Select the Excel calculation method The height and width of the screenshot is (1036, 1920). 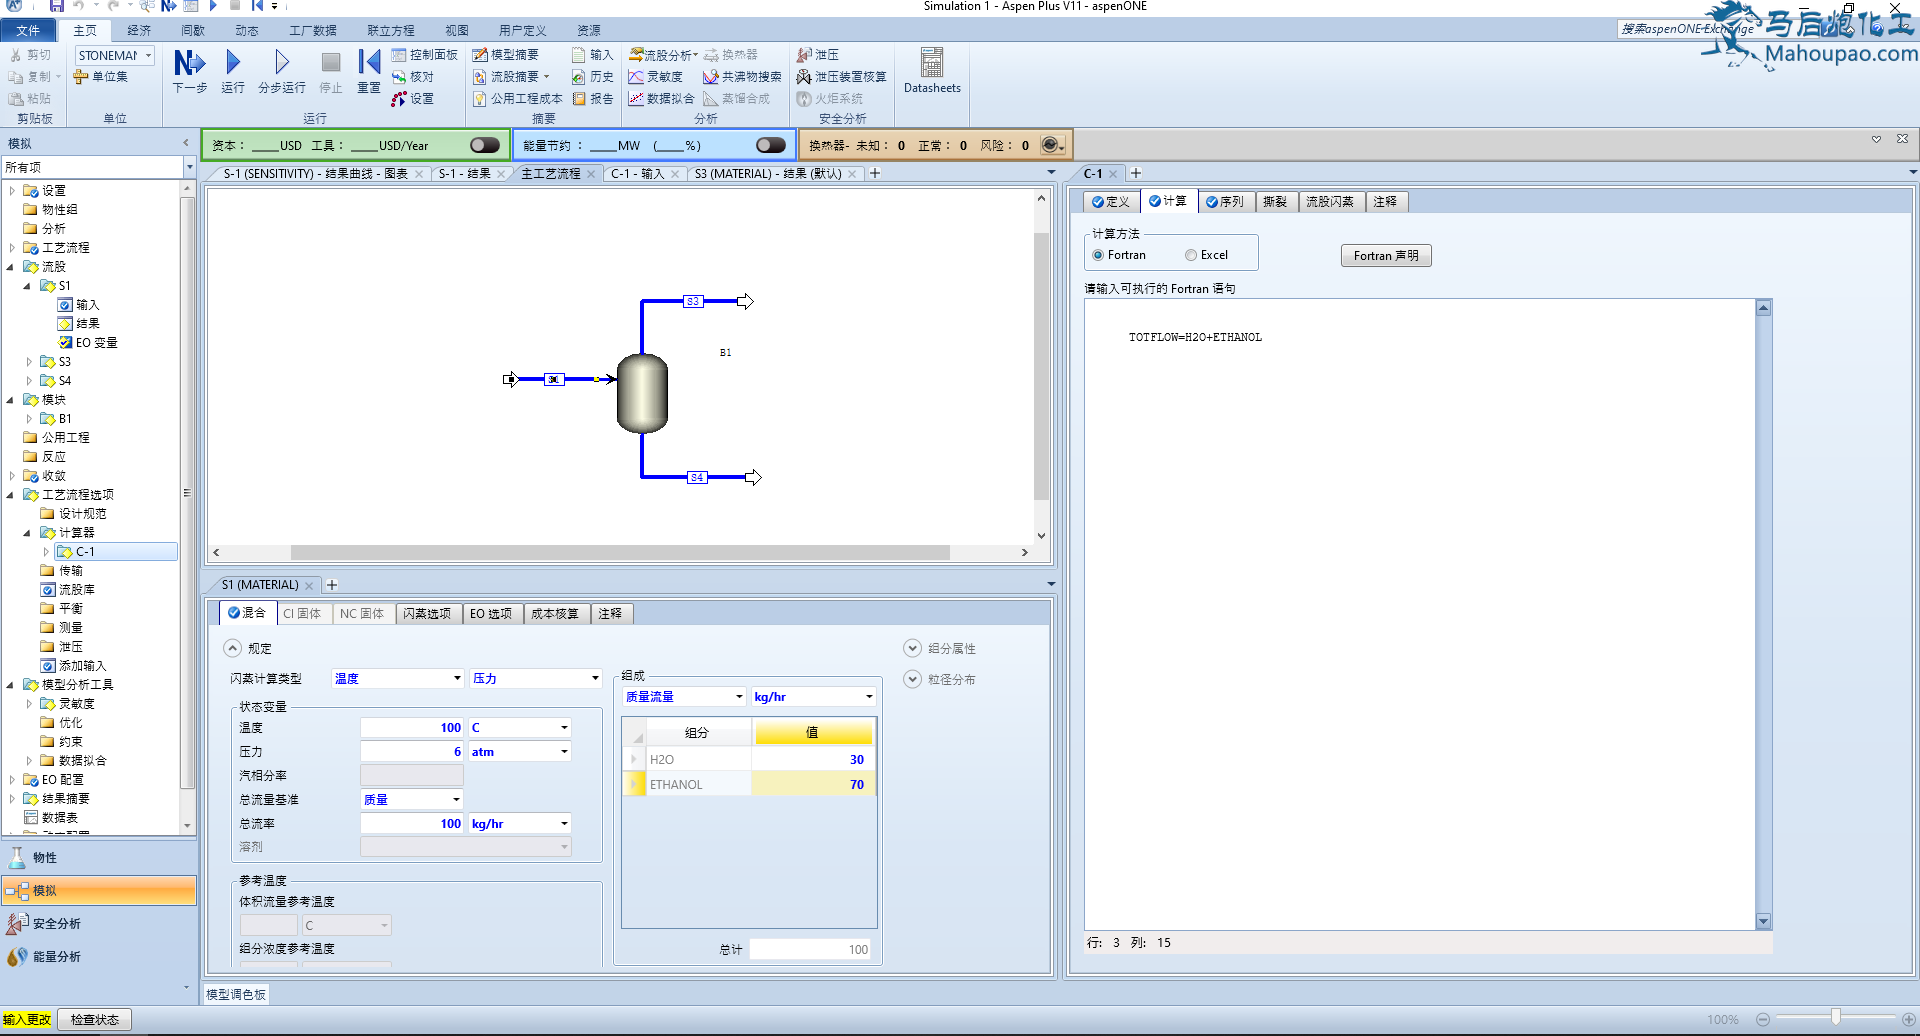[x=1191, y=255]
